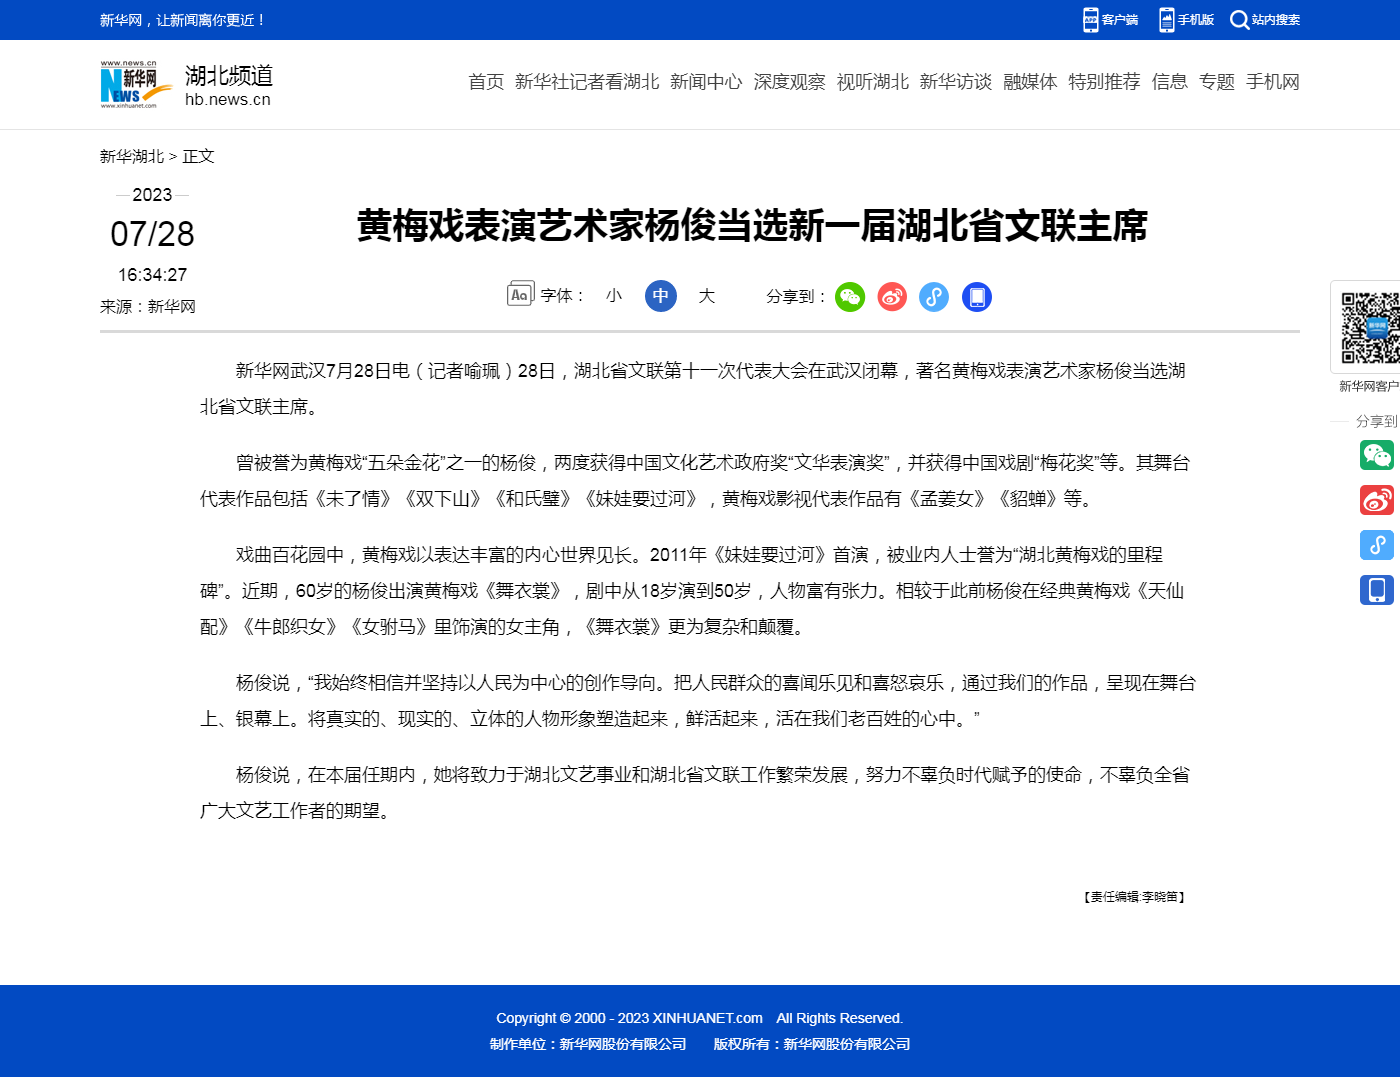Click 新华湖北 breadcrumb link
This screenshot has width=1400, height=1077.
tap(131, 157)
